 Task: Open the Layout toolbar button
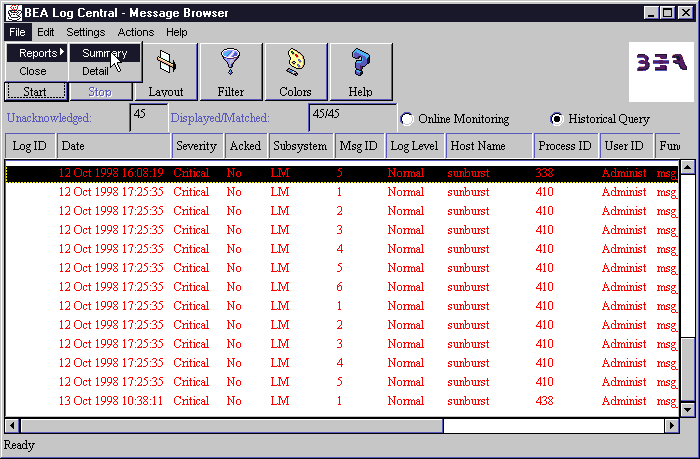click(x=166, y=72)
